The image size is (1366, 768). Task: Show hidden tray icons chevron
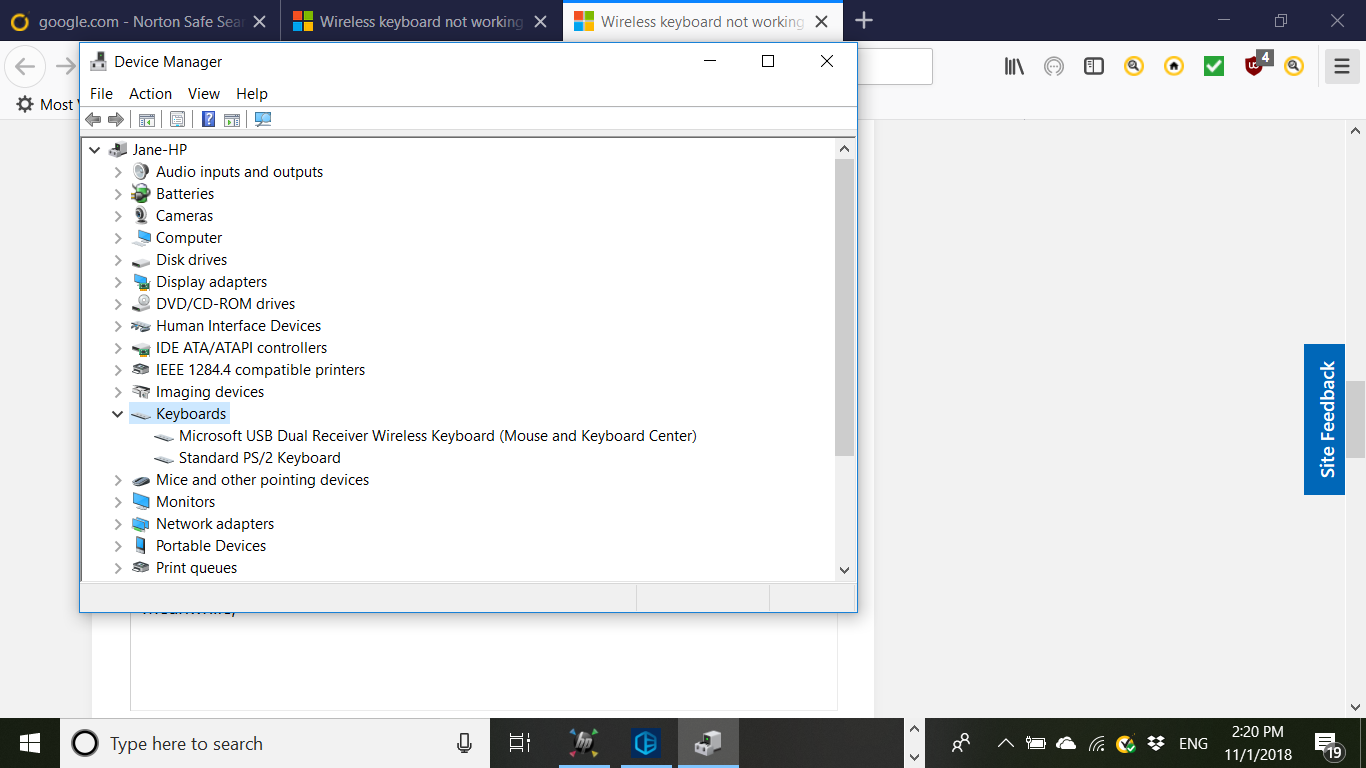[x=1006, y=743]
